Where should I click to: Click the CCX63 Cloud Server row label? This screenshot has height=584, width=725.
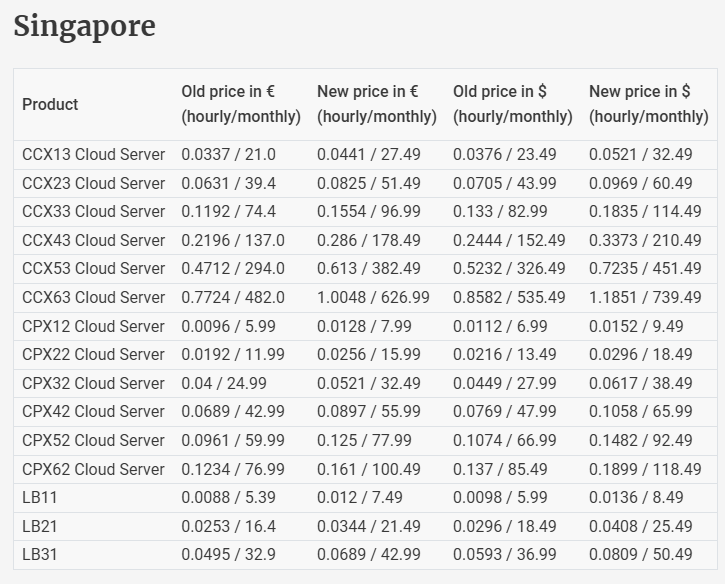pyautogui.click(x=93, y=297)
